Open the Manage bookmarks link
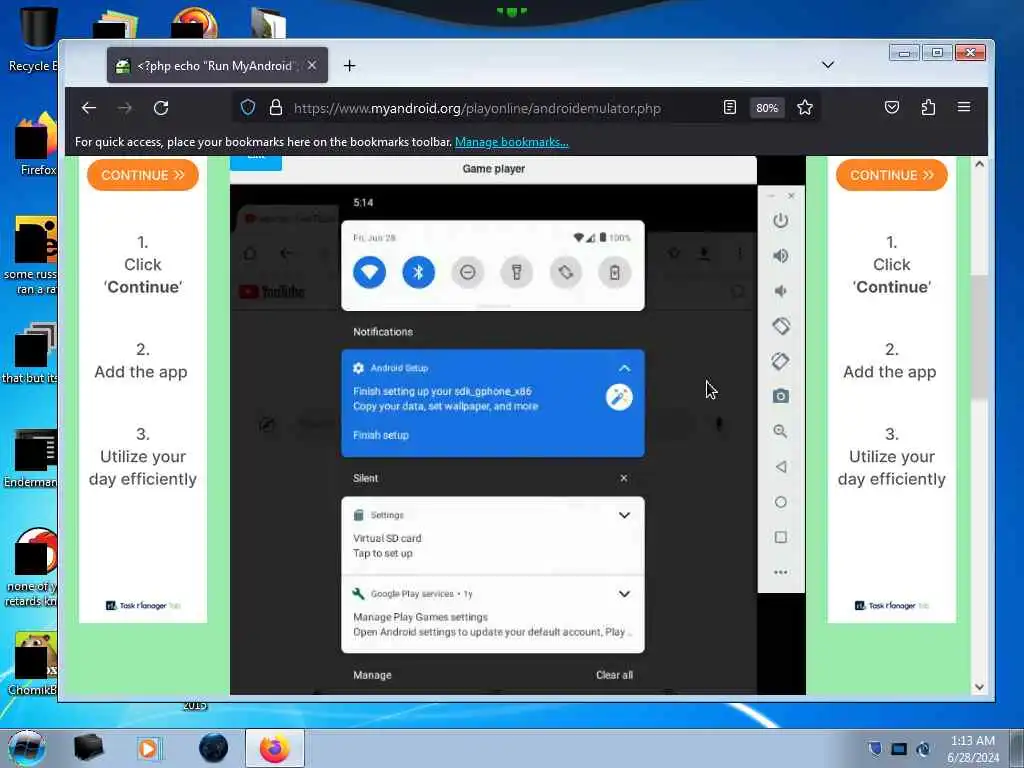The image size is (1024, 768). (x=511, y=142)
